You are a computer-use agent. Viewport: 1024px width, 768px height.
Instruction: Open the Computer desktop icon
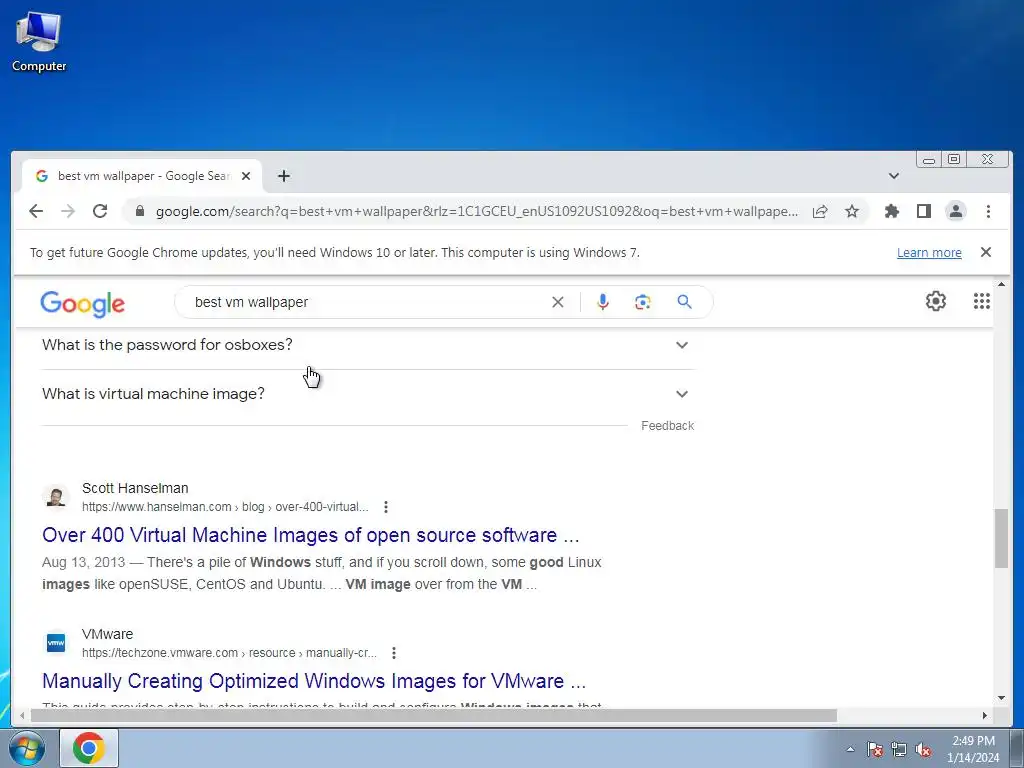[39, 42]
